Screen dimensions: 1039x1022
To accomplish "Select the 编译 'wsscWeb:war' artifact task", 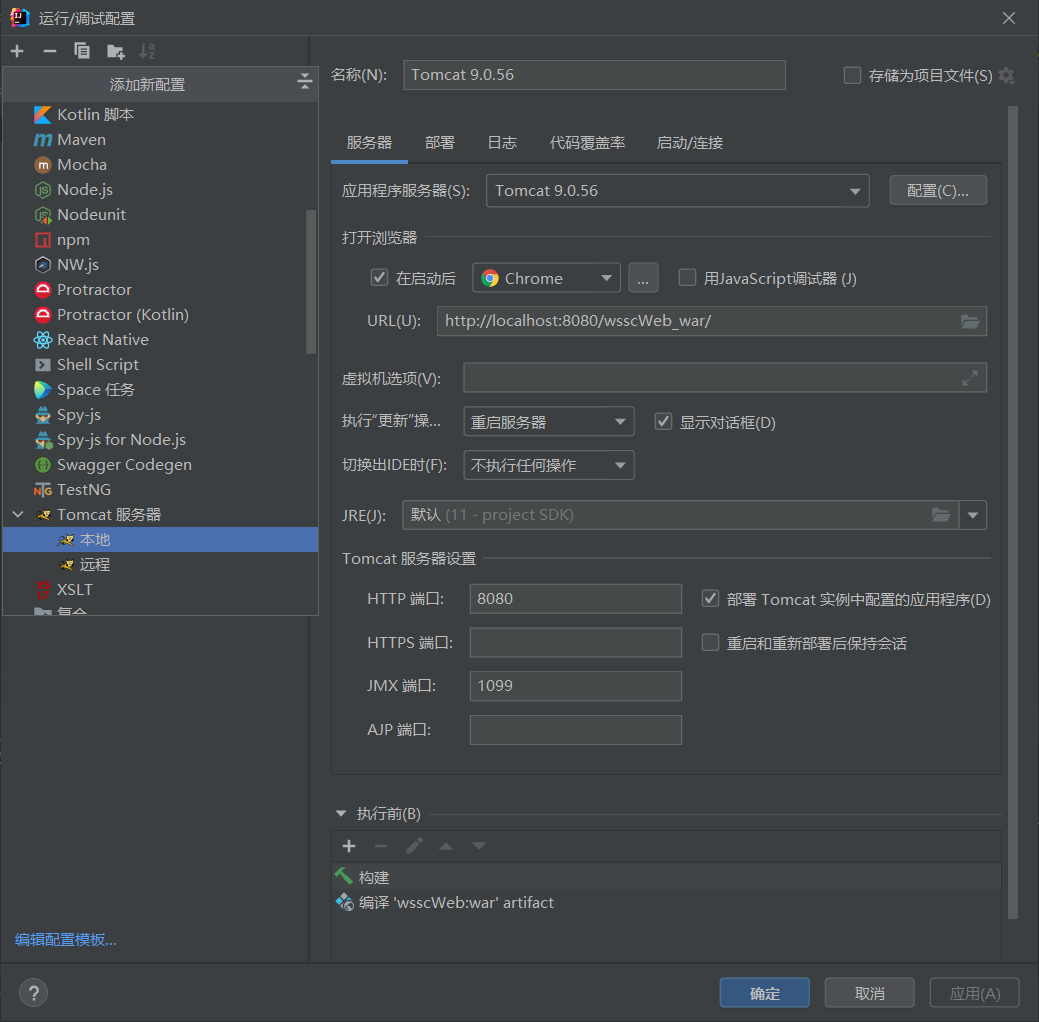I will [666, 902].
